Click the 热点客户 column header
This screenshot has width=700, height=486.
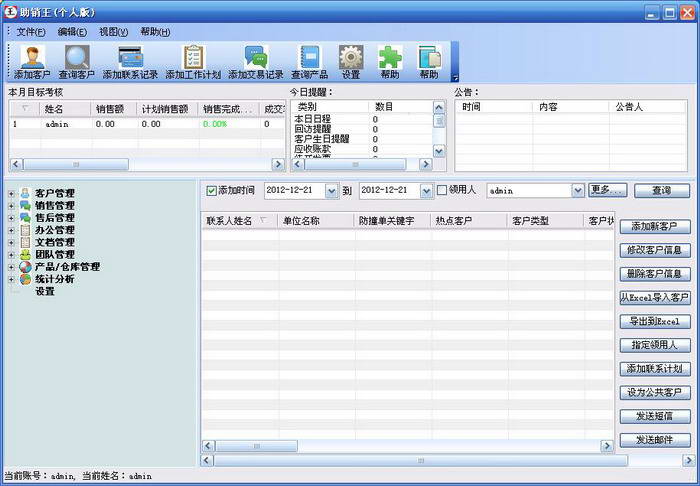pyautogui.click(x=469, y=221)
